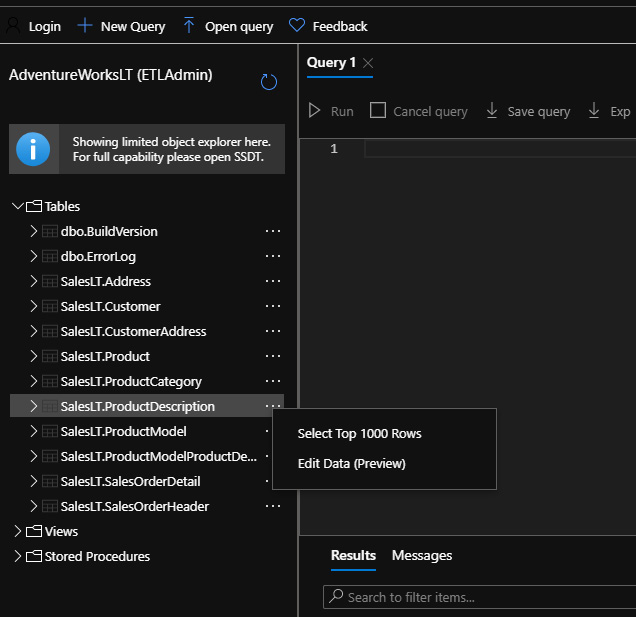Open ellipsis menu for dbo.BuildVersion
The width and height of the screenshot is (636, 617).
[x=273, y=231]
